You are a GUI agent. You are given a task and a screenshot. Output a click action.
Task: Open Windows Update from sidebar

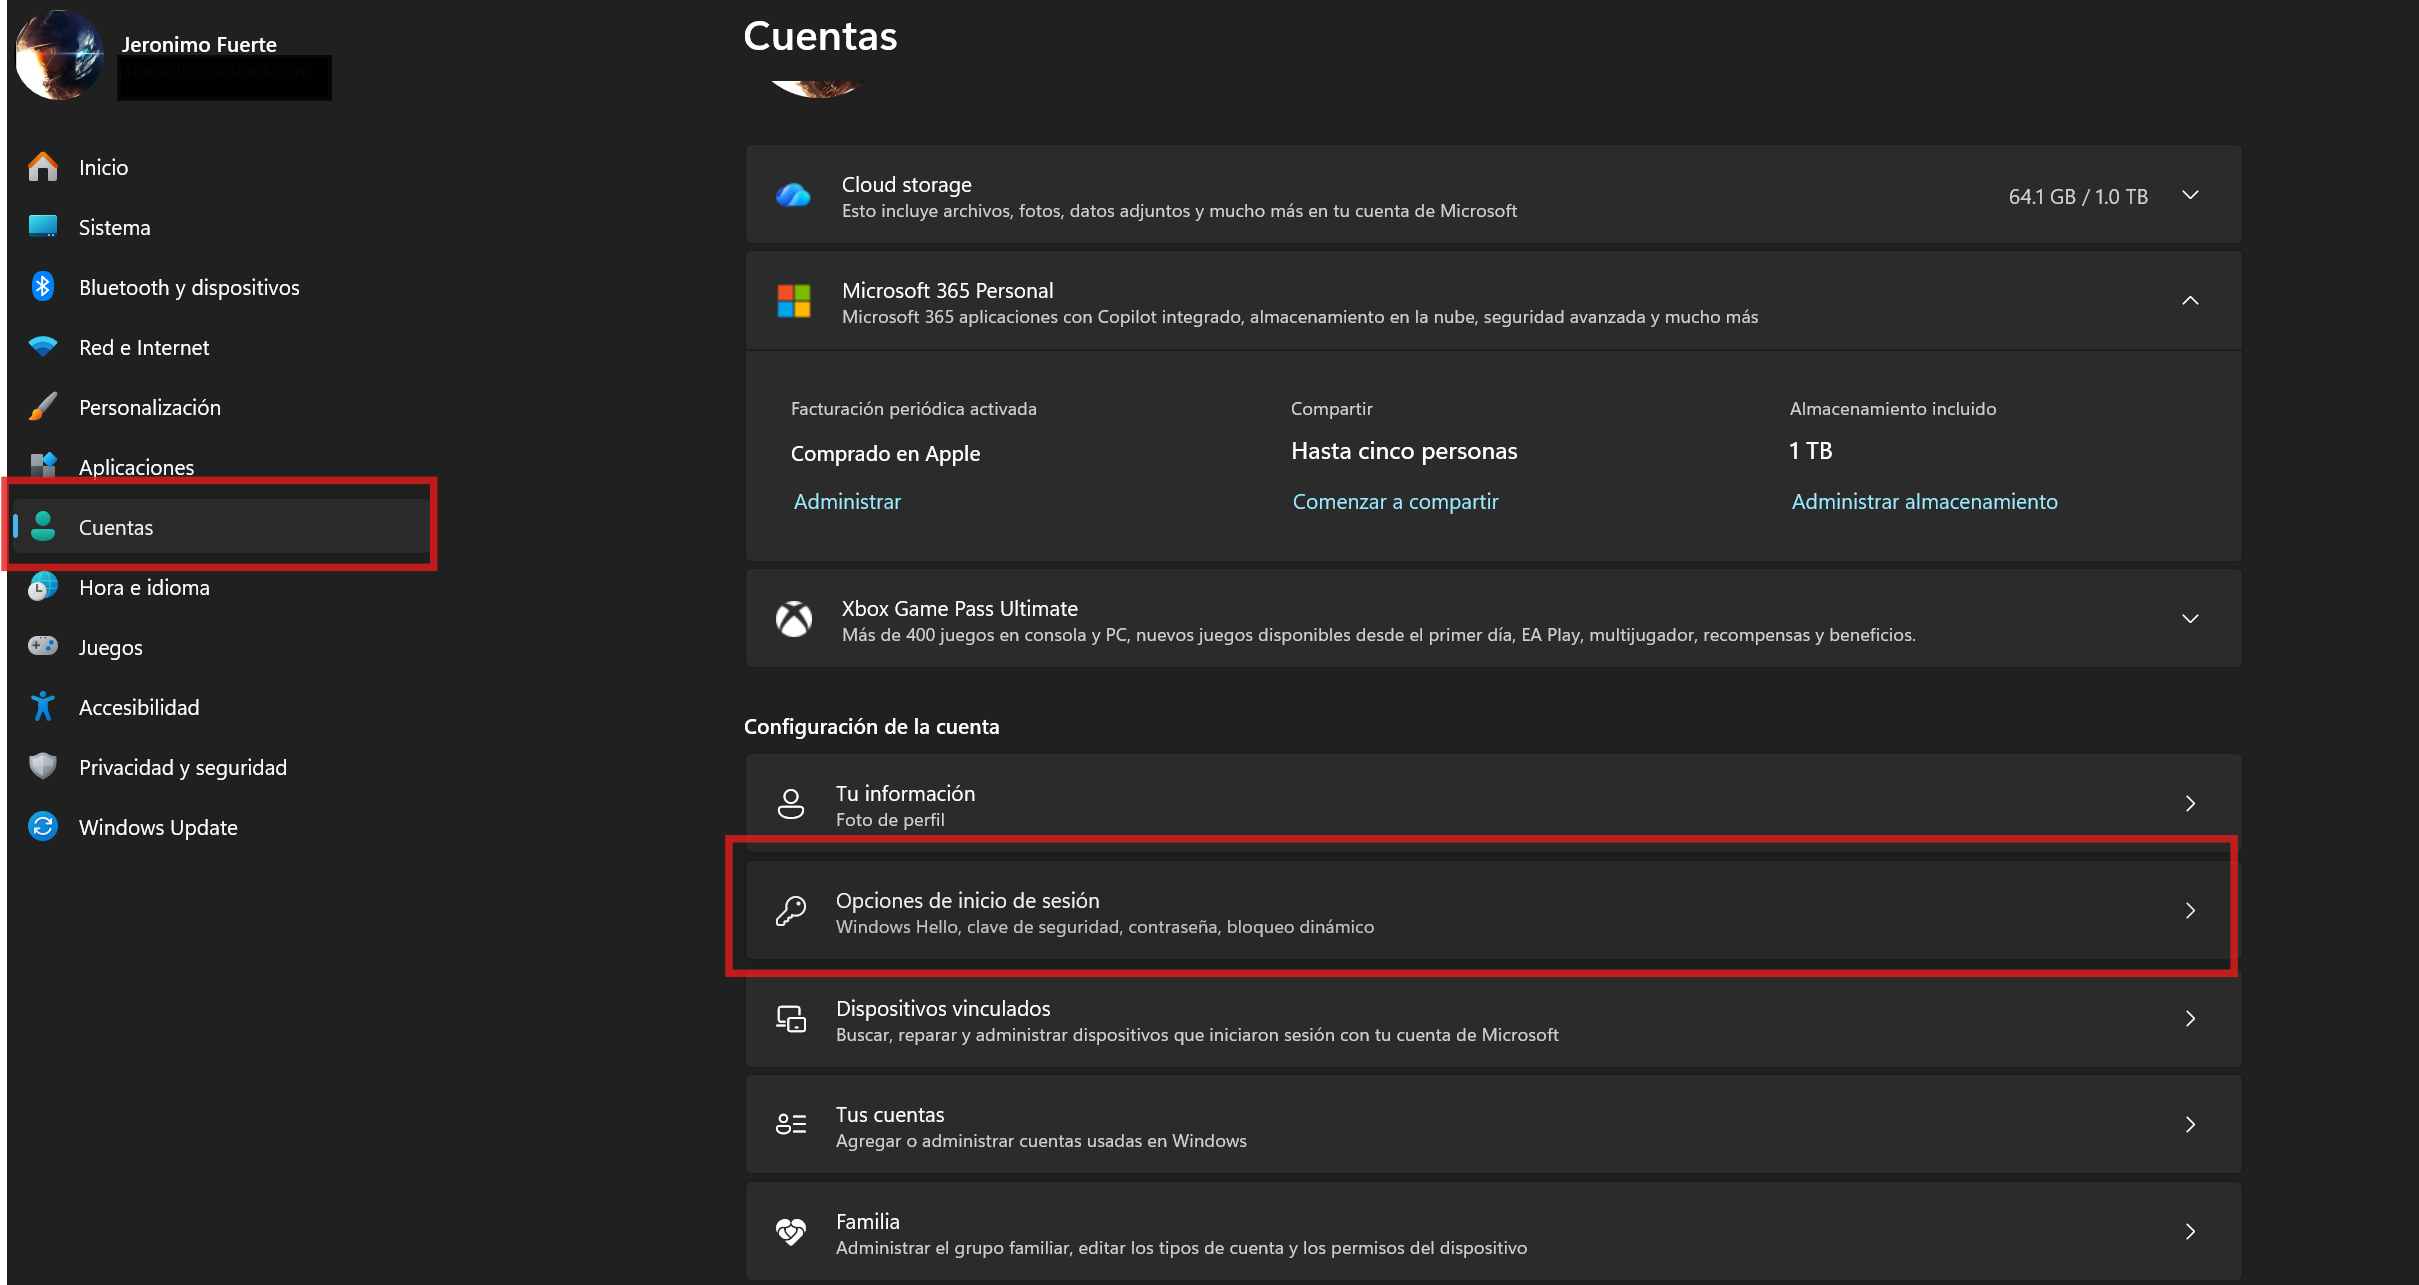click(222, 827)
